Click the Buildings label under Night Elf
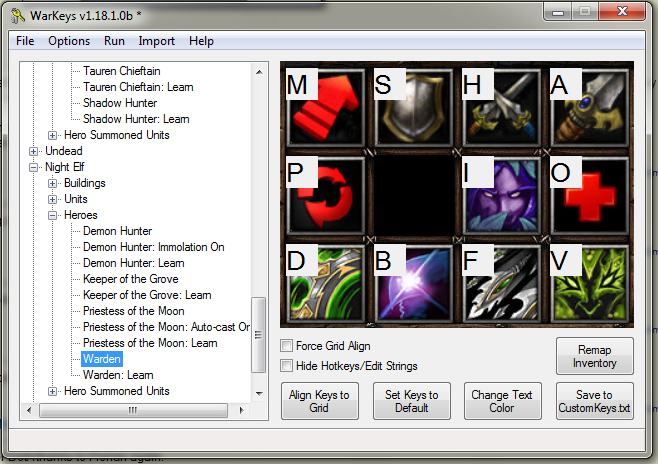Image resolution: width=658 pixels, height=464 pixels. 84,183
